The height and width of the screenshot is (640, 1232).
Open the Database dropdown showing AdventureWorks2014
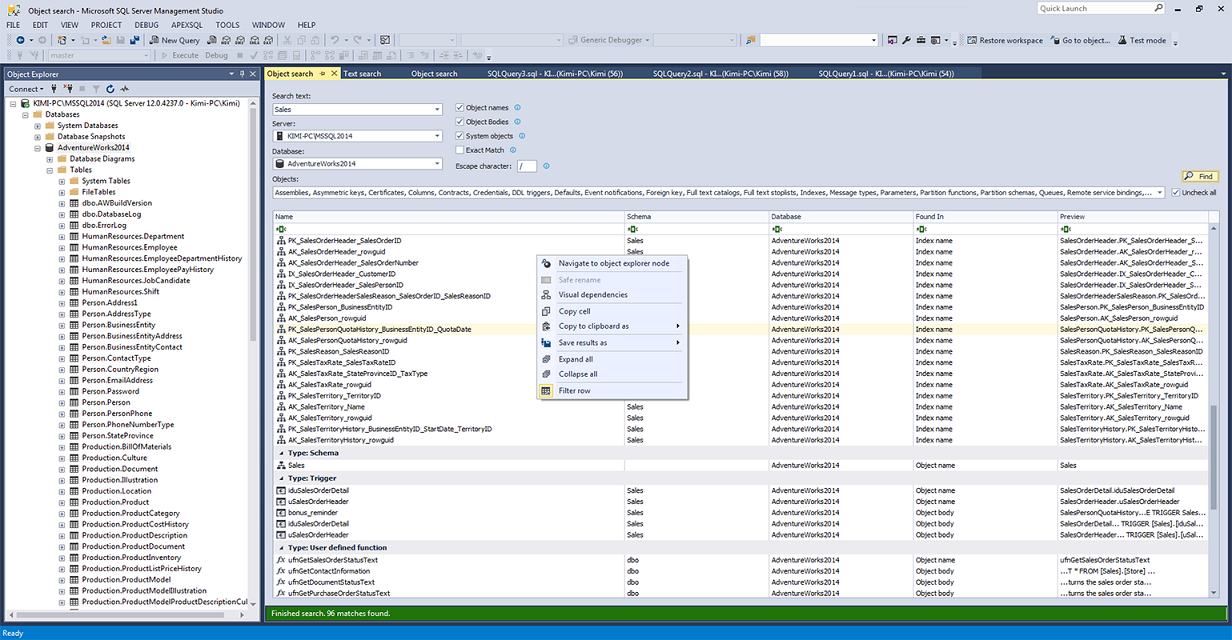(357, 163)
